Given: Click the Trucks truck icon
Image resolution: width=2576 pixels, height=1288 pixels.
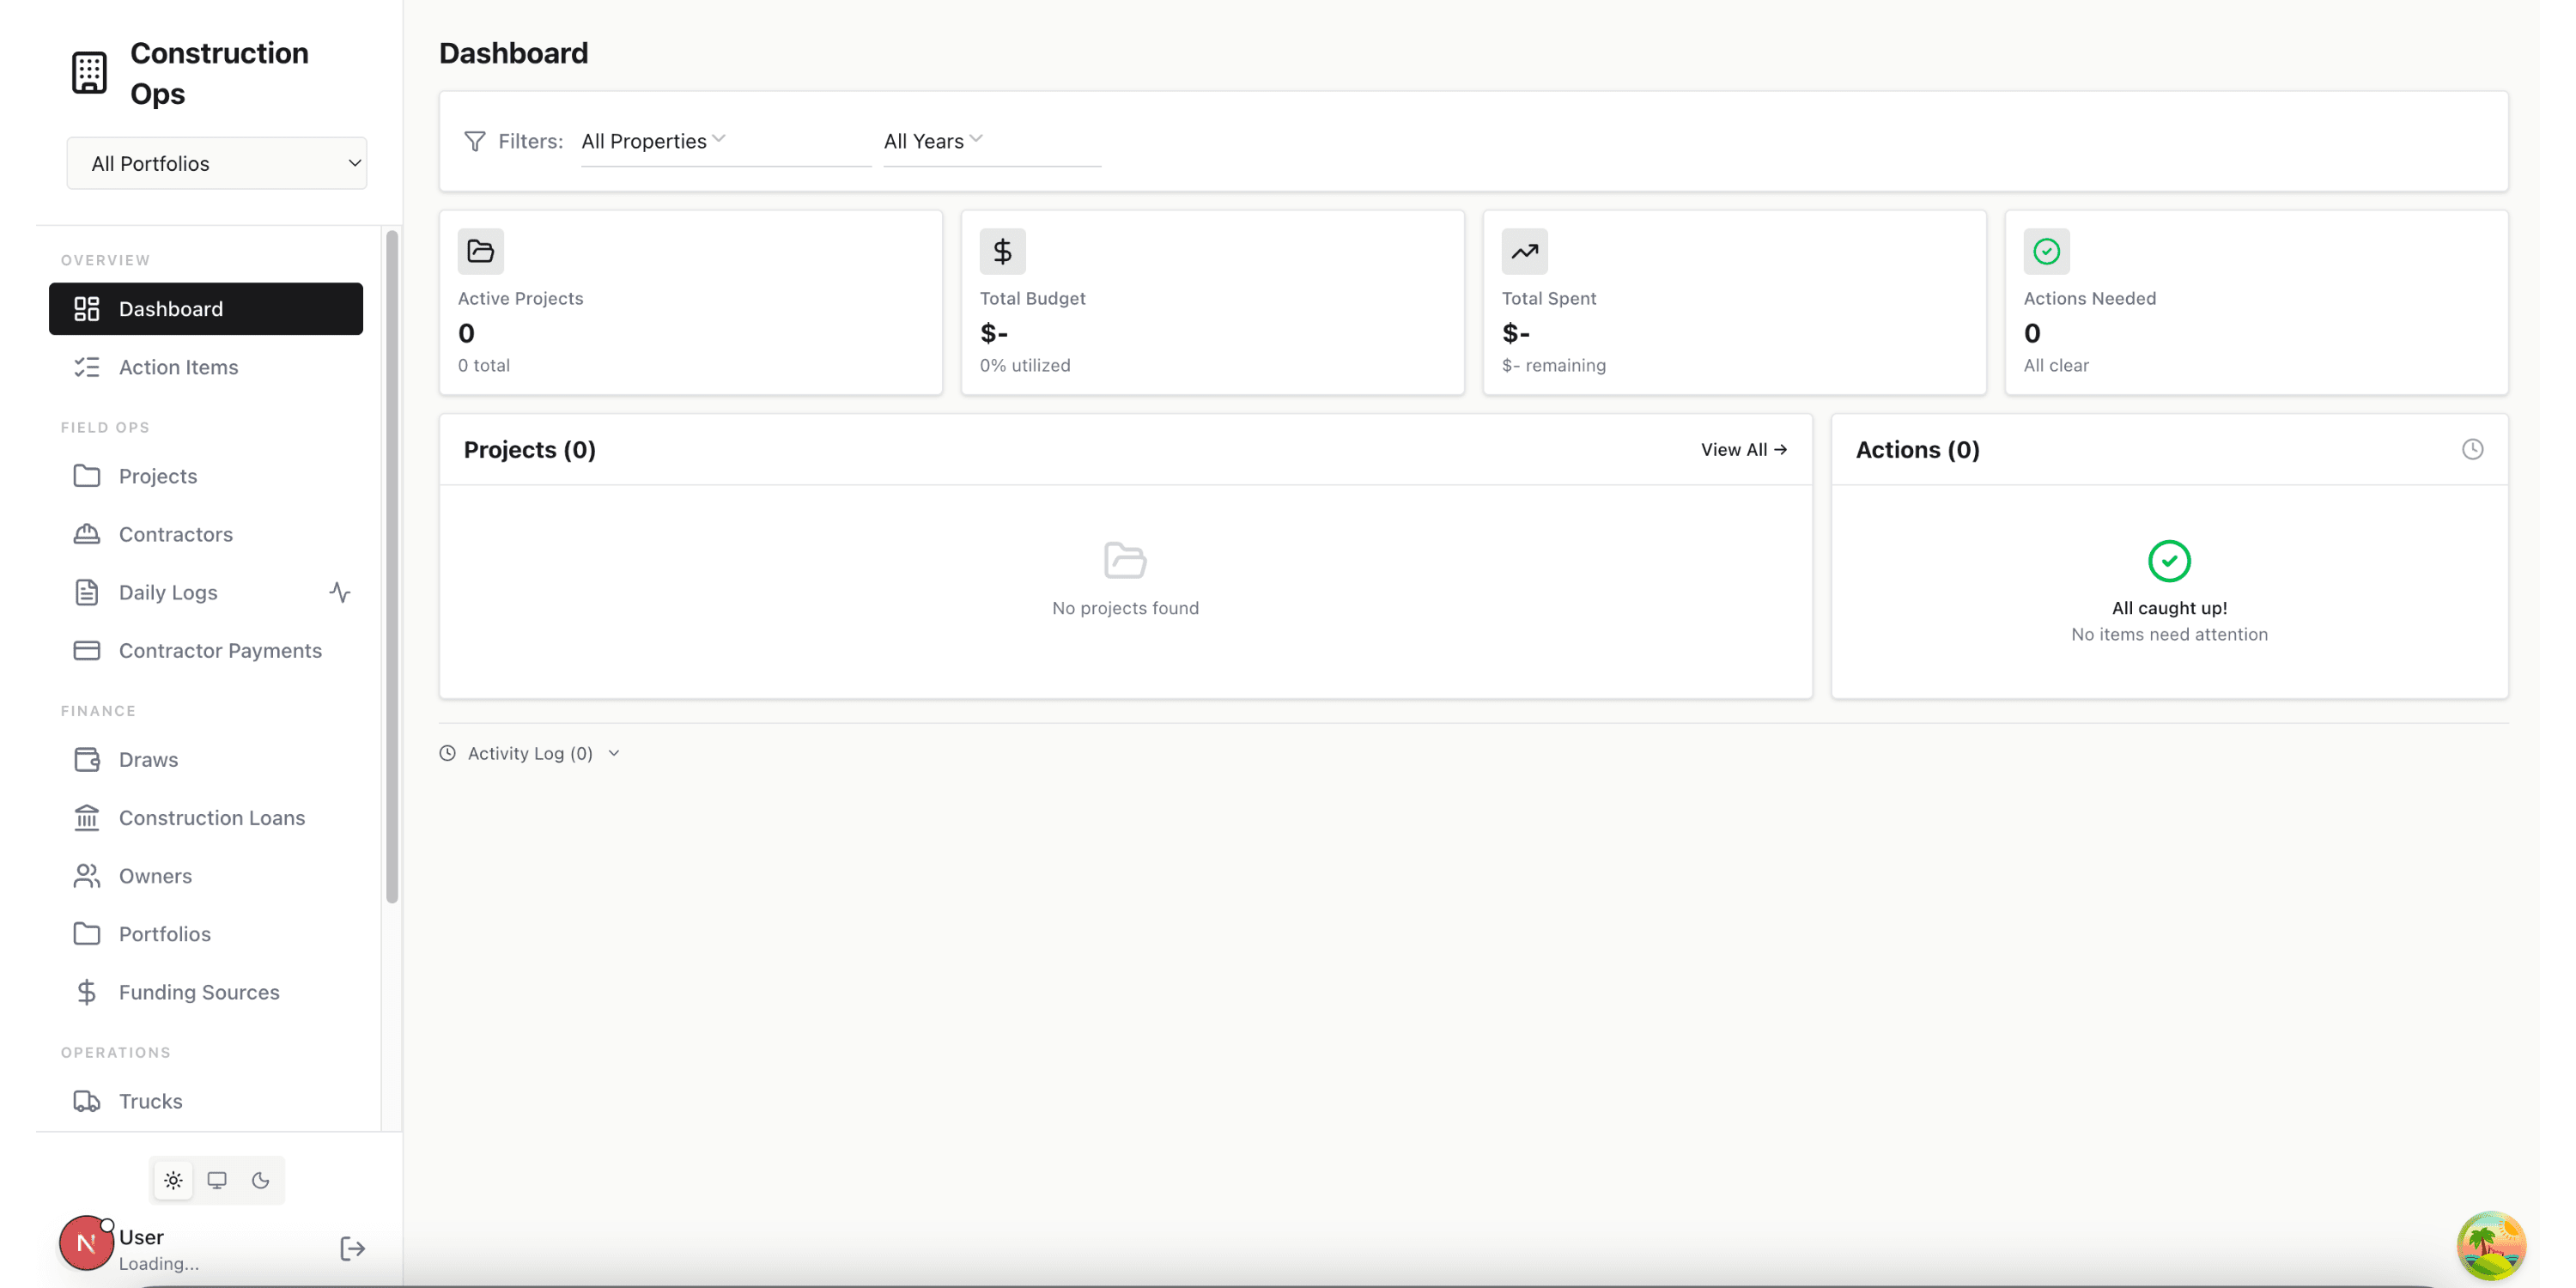Looking at the screenshot, I should pos(87,1100).
